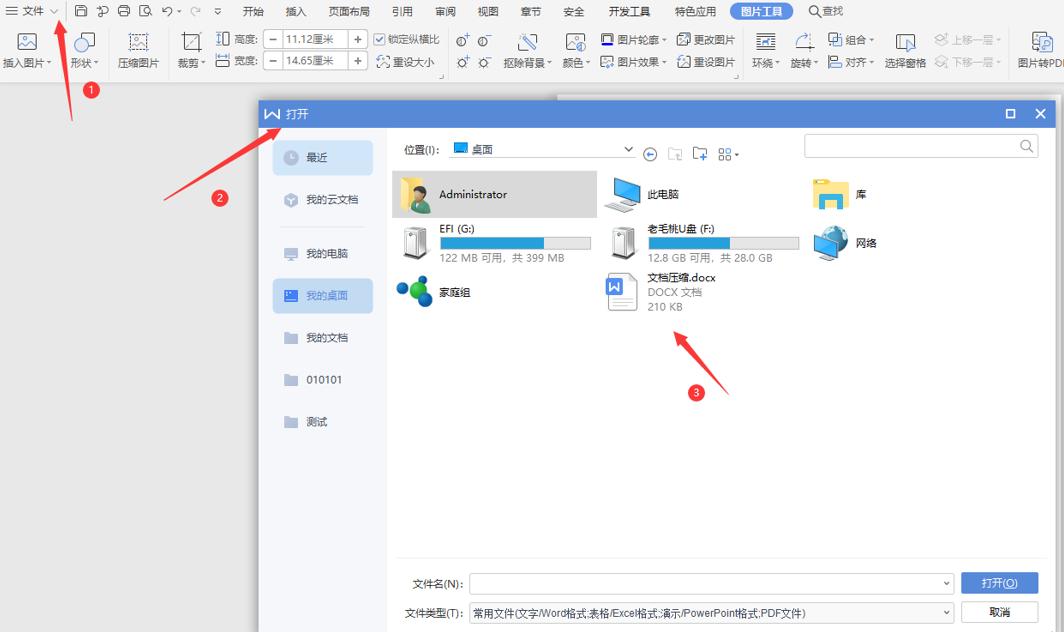Select 我的桌面 in sidebar
1064x632 pixels.
pyautogui.click(x=323, y=295)
